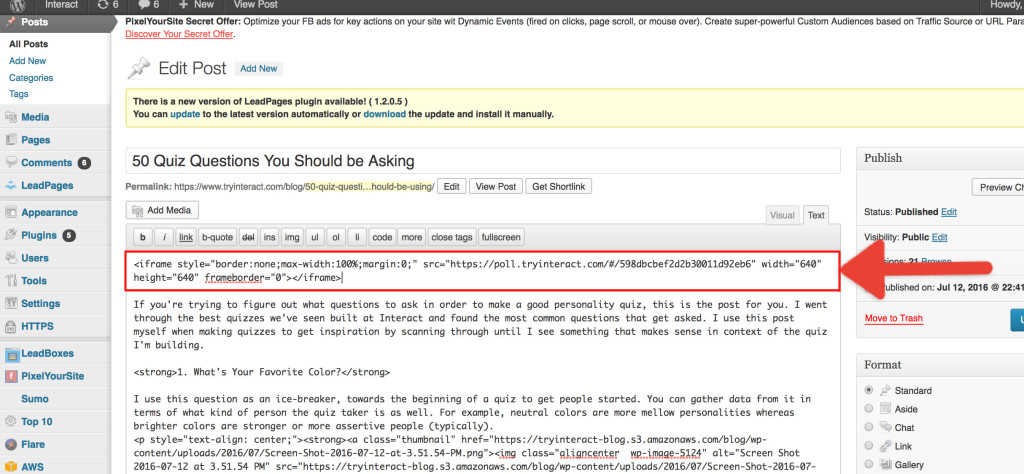Viewport: 1024px width, 474px height.
Task: Click the WordPress logo in admin bar
Action: [x=18, y=5]
